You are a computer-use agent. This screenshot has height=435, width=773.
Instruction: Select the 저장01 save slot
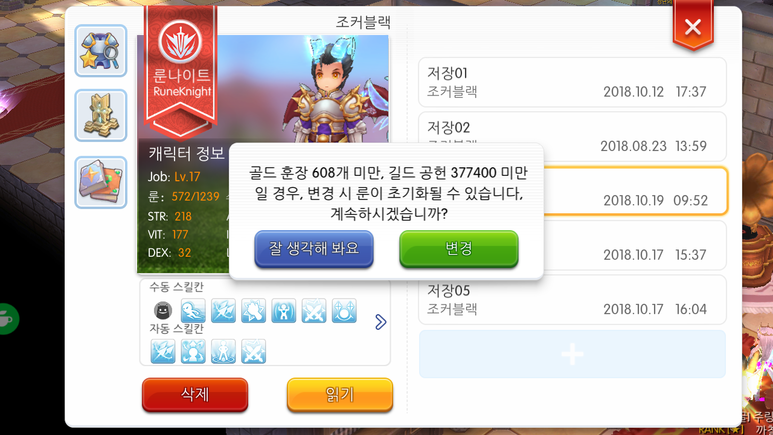click(572, 82)
